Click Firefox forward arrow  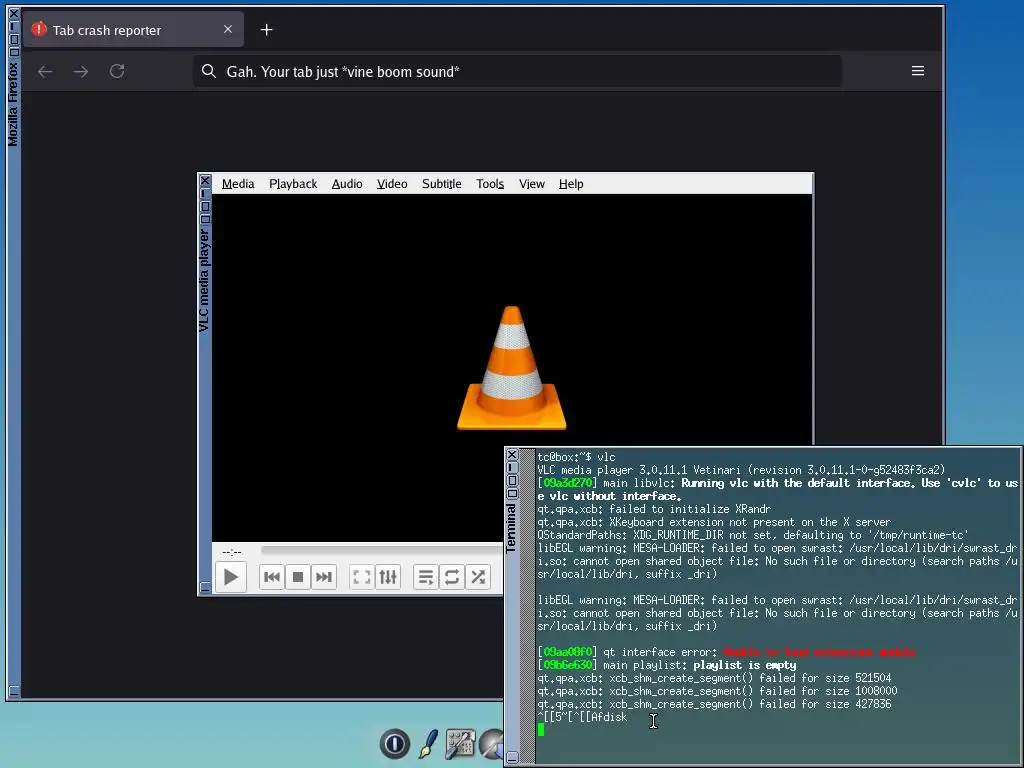pos(81,71)
